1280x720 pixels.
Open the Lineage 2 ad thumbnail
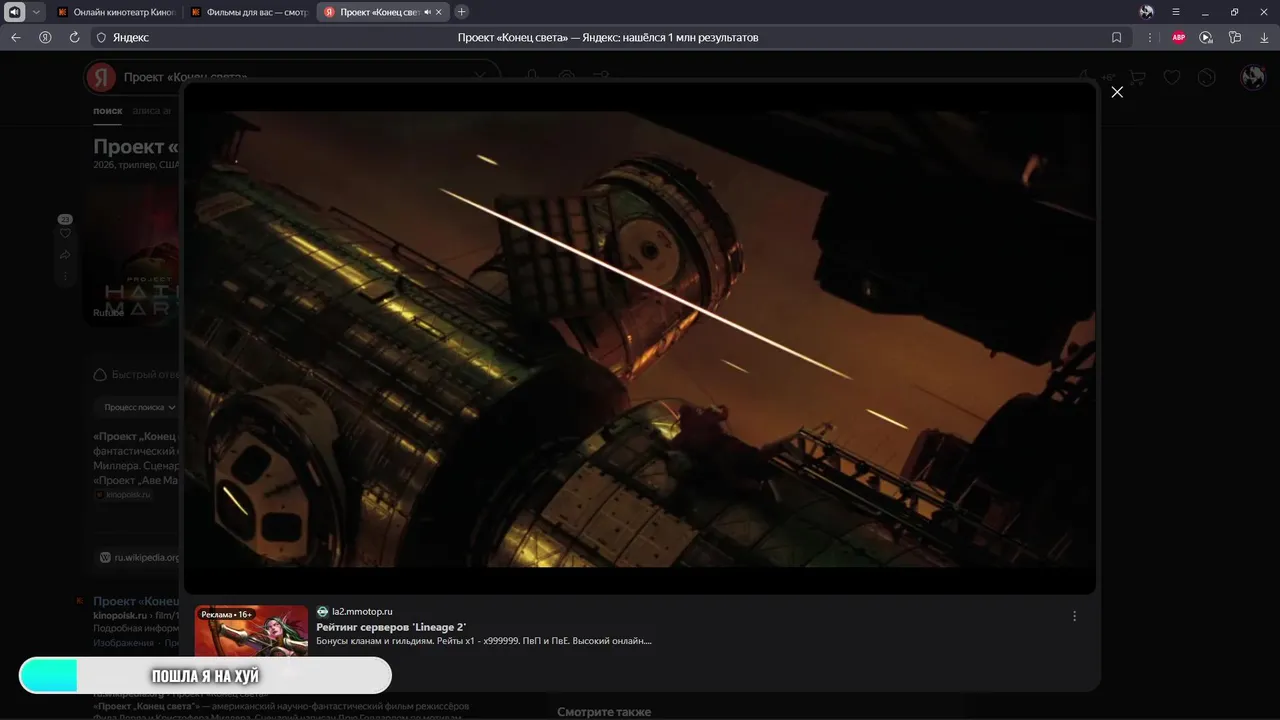pyautogui.click(x=251, y=630)
